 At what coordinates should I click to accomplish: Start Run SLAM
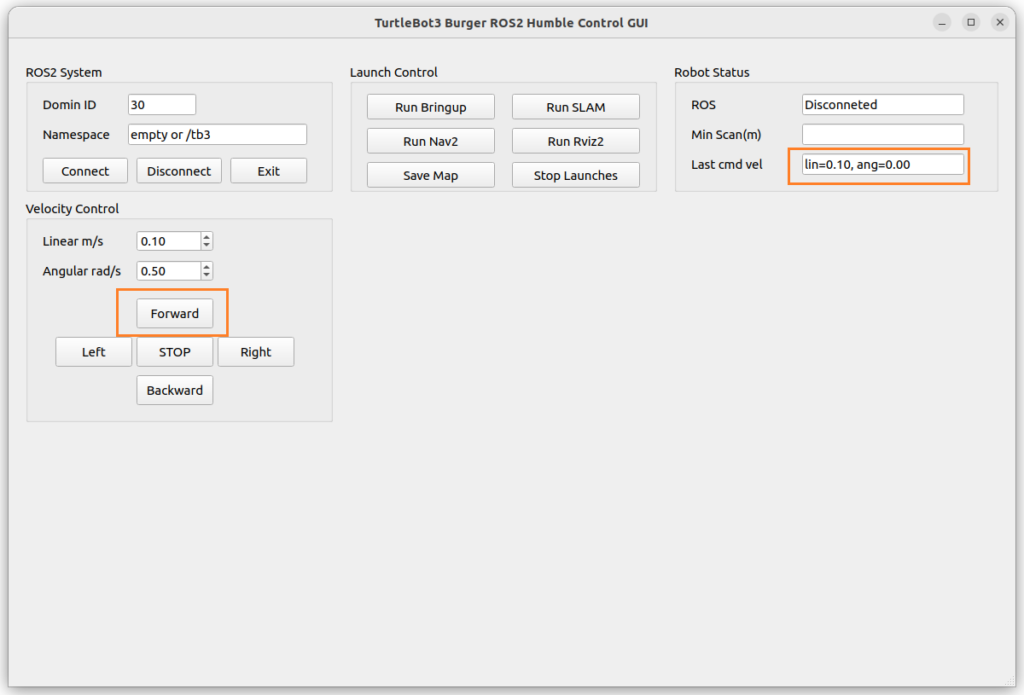point(575,107)
